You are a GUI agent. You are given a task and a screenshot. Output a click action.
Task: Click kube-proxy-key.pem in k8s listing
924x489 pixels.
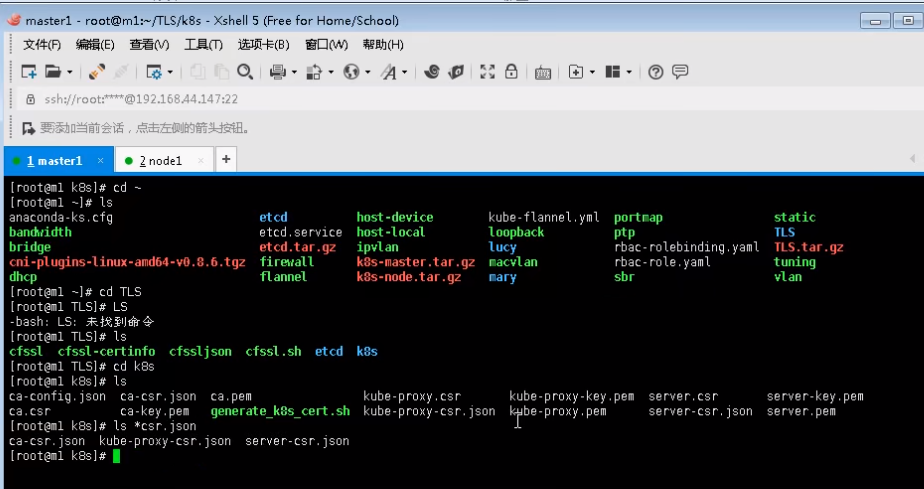[572, 397]
